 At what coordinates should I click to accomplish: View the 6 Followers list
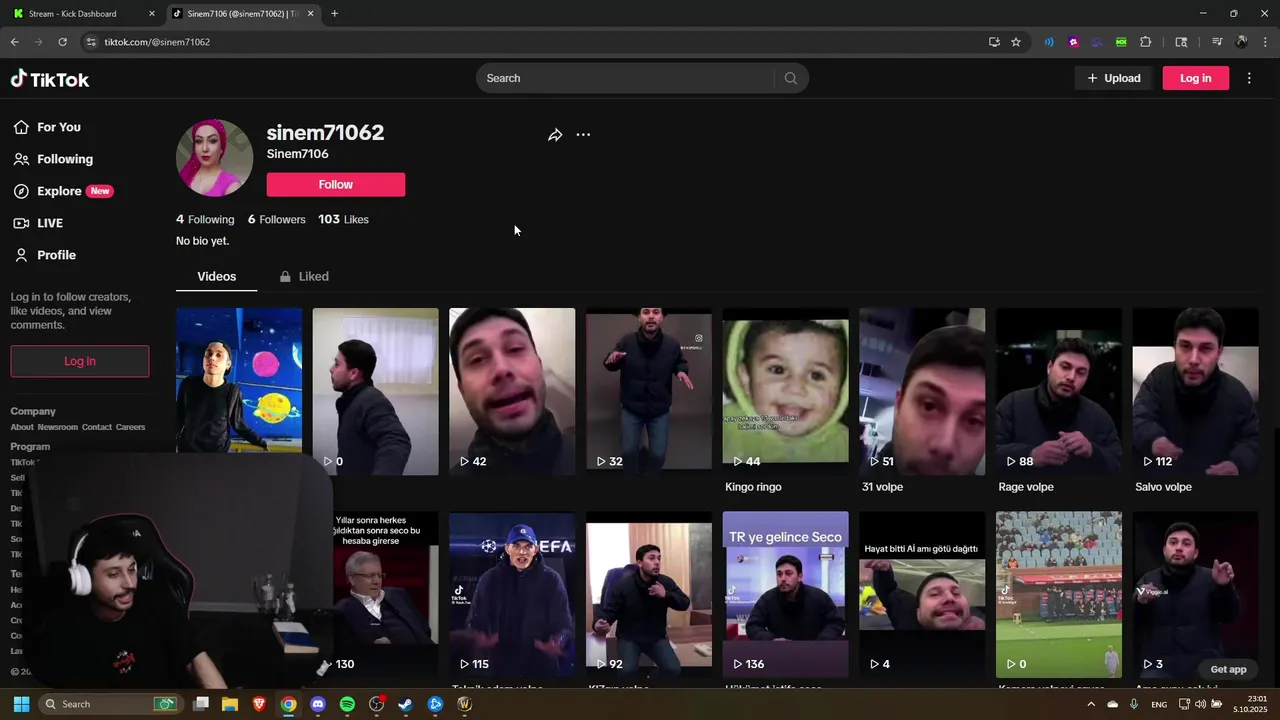277,219
